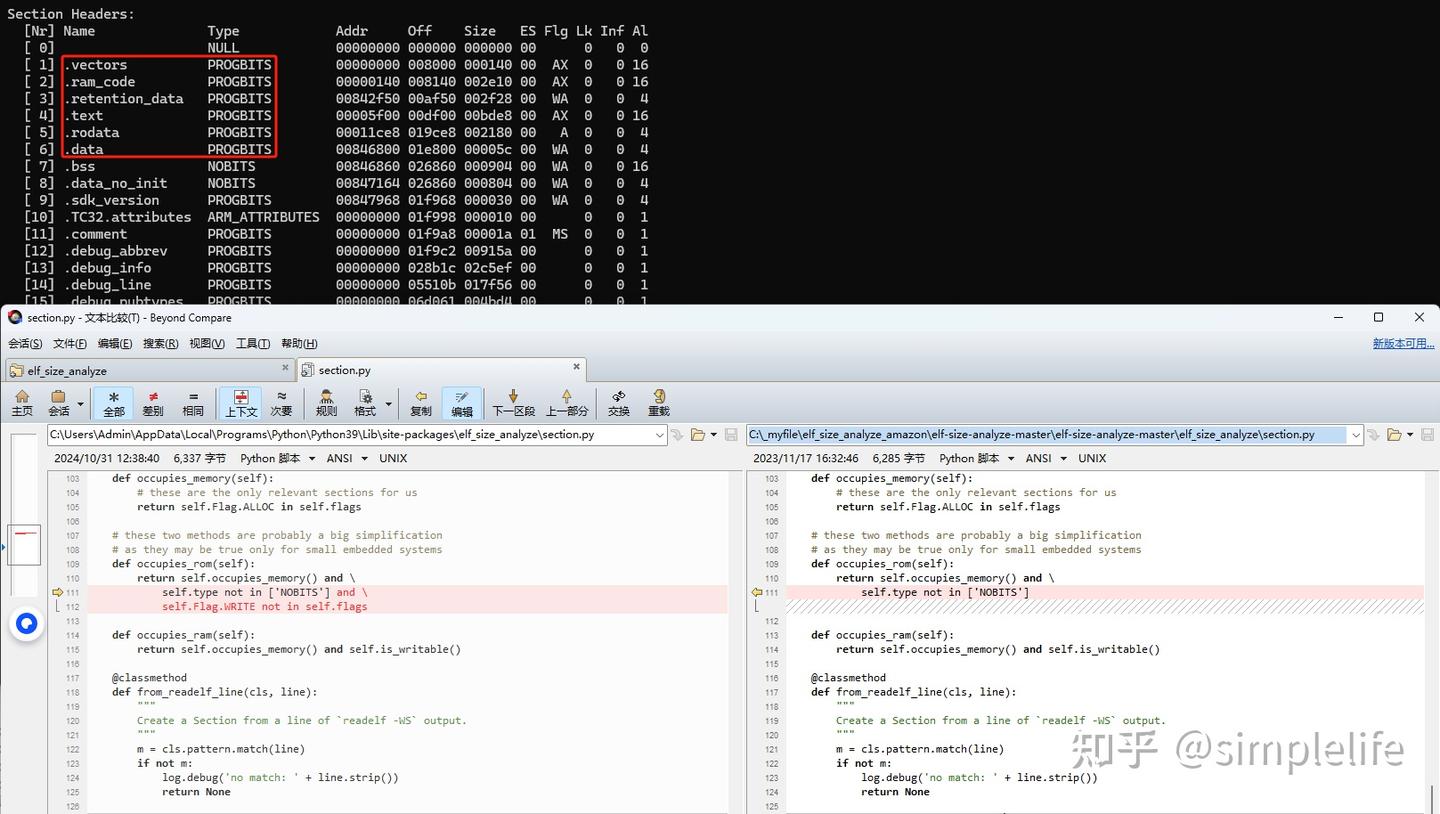Click the 主页 (Home) toolbar icon
Viewport: 1440px width, 814px height.
pyautogui.click(x=22, y=402)
